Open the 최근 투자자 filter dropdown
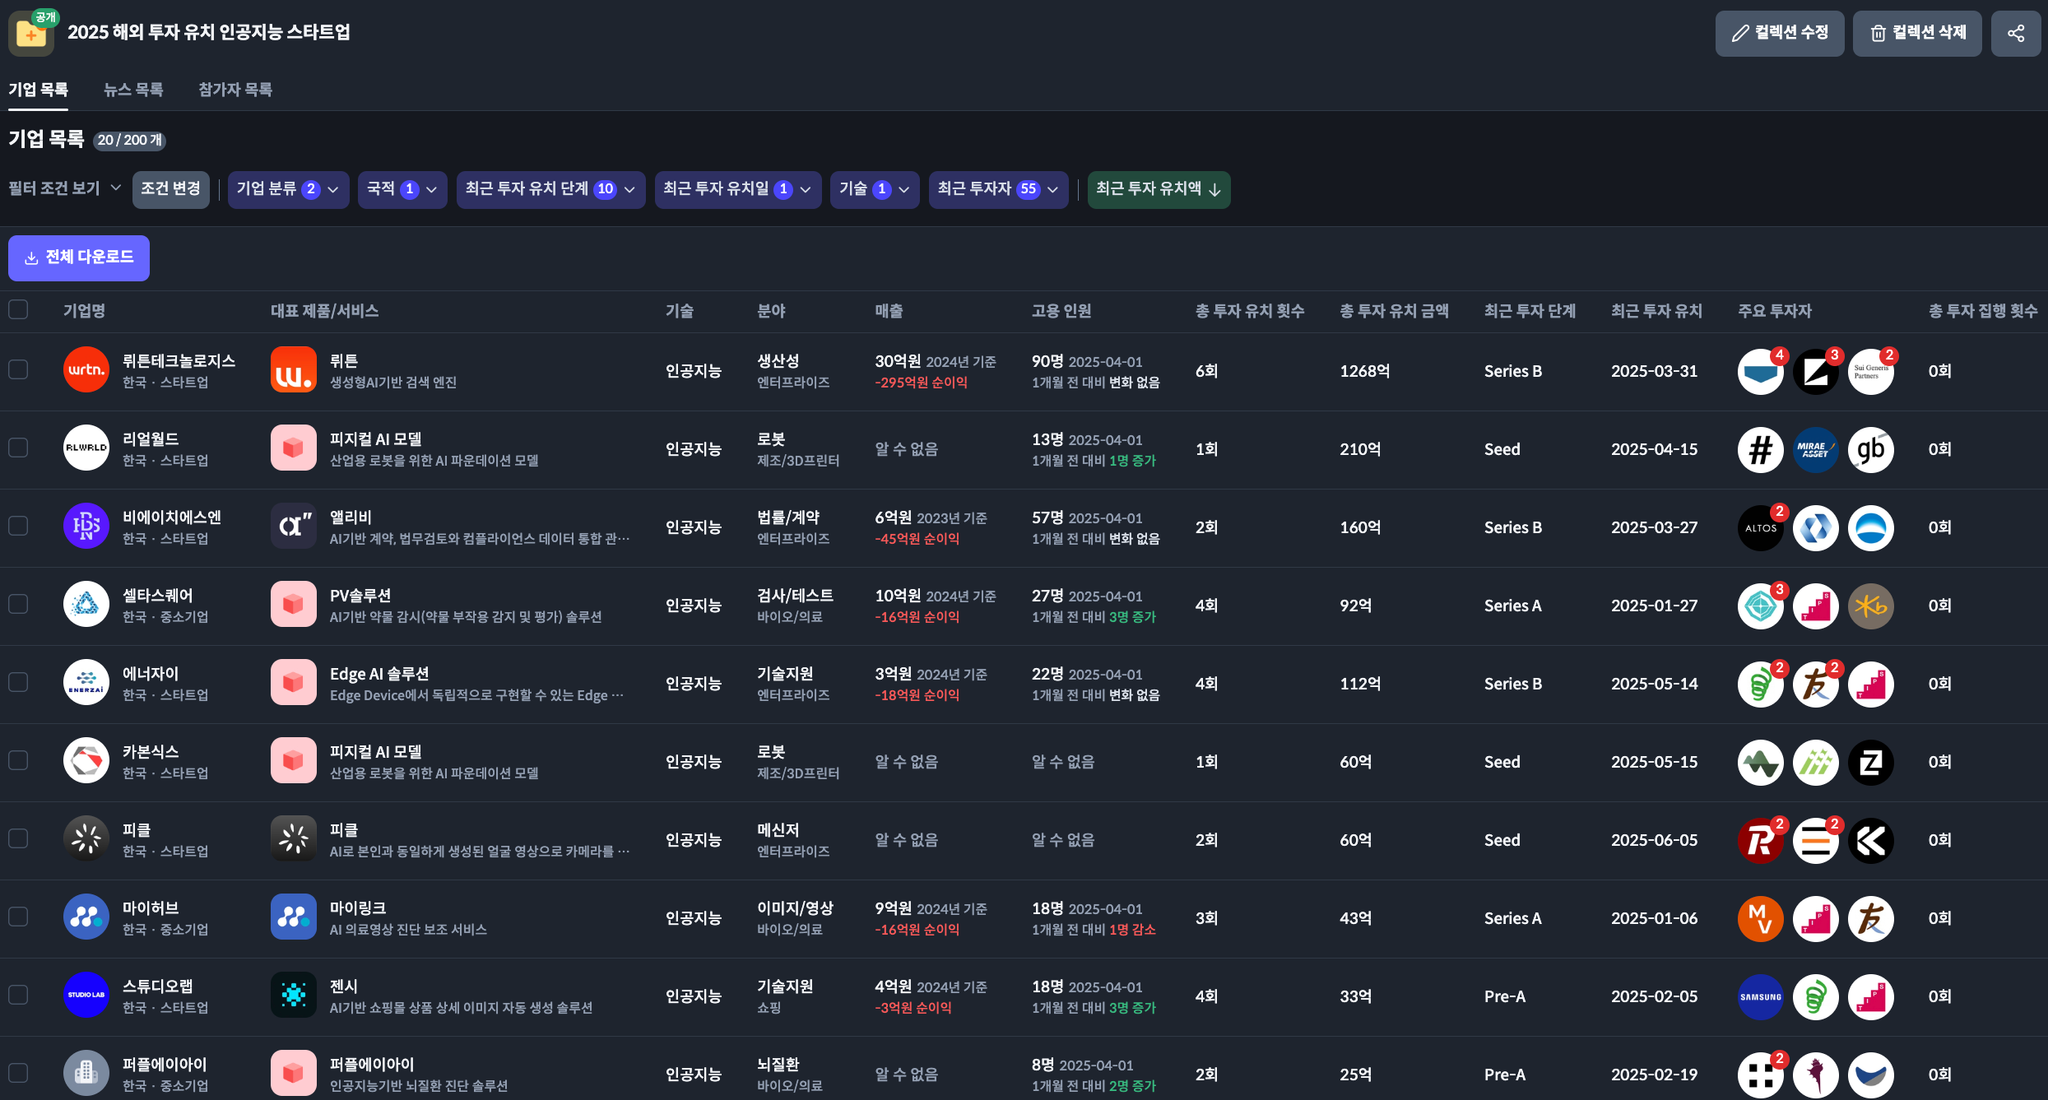Viewport: 2048px width, 1100px height. 997,189
